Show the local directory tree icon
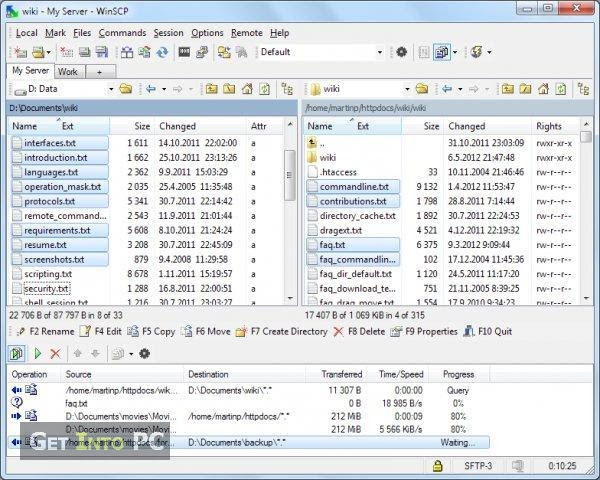The image size is (600, 480). pyautogui.click(x=287, y=89)
